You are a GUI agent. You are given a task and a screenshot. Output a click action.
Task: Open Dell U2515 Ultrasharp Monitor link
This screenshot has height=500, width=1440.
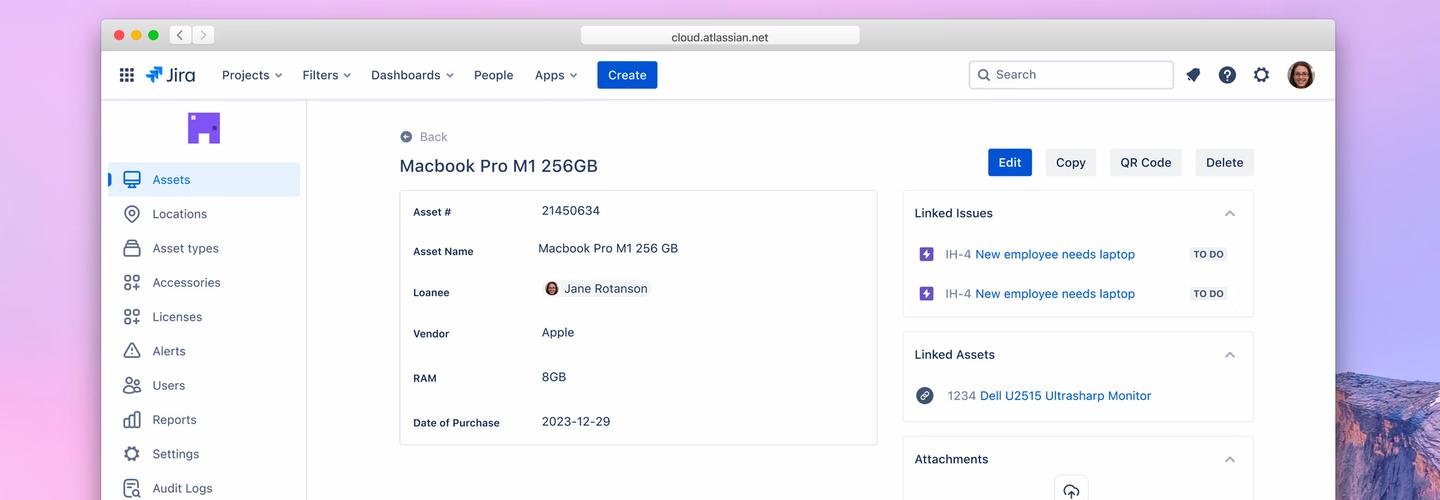pos(1065,396)
